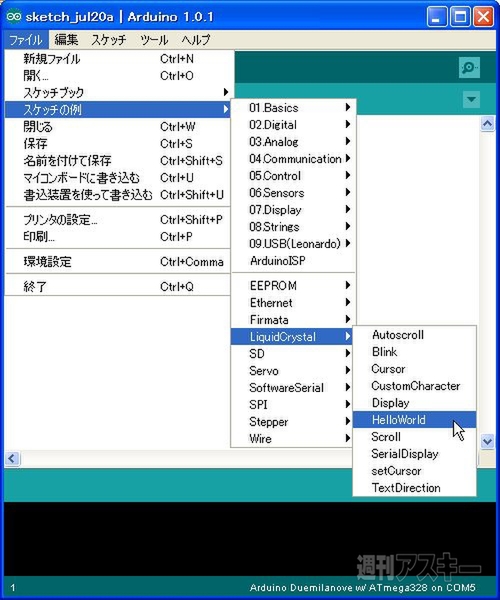Choose 印刷... menu entry
Viewport: 500px width, 600px height.
(117, 237)
